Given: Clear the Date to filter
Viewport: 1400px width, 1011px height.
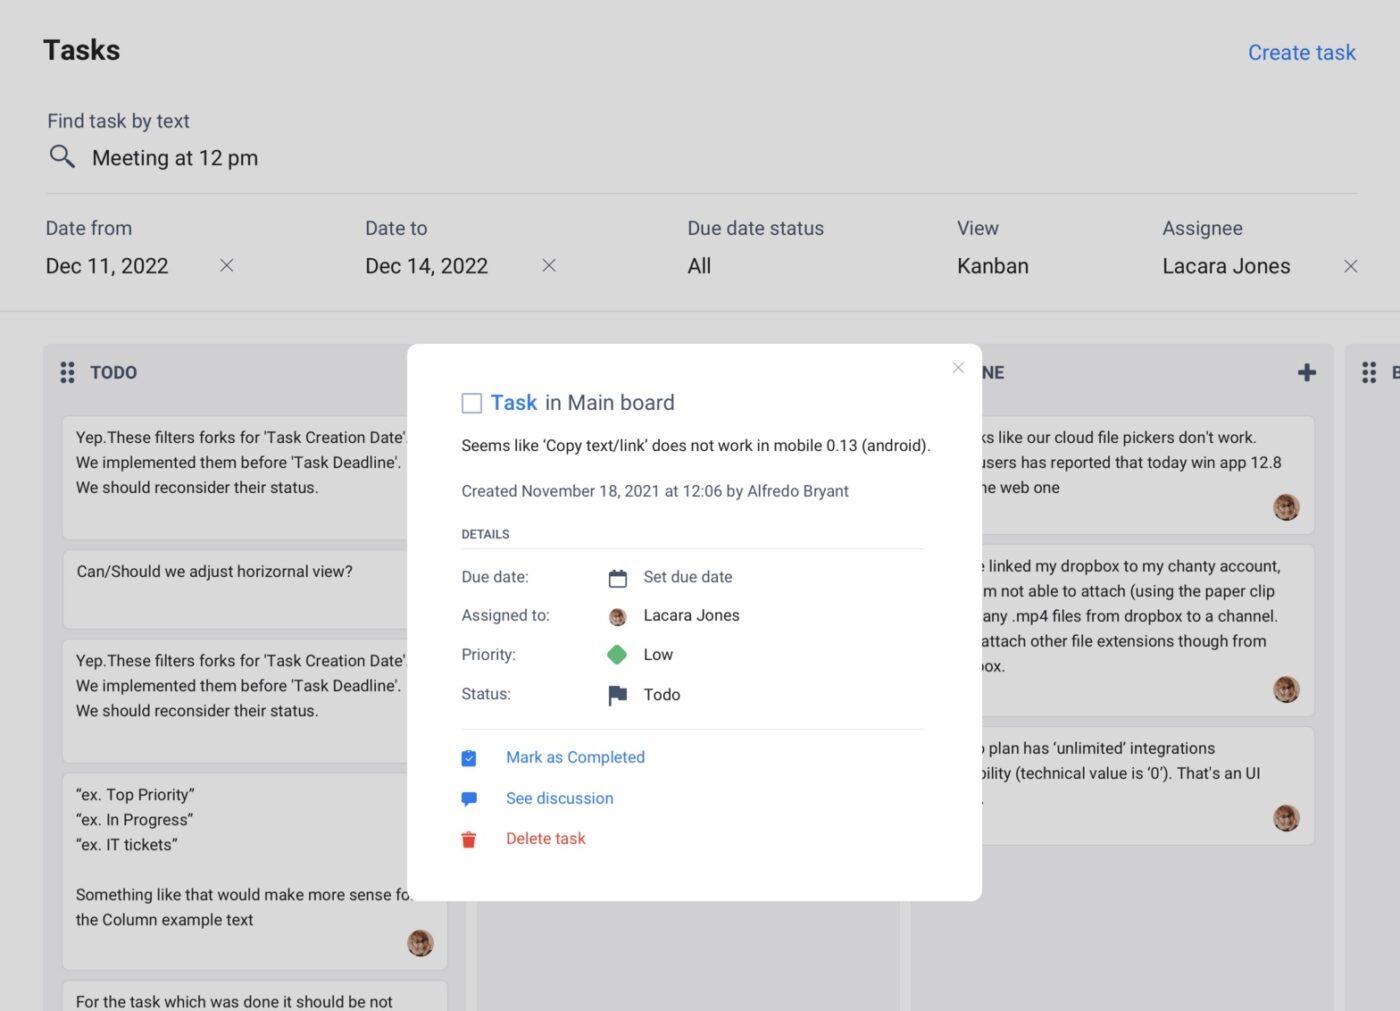Looking at the screenshot, I should pos(549,266).
